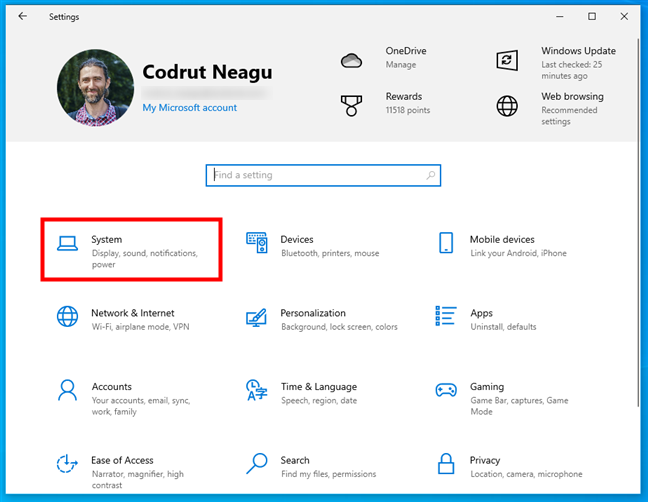Select the Windows Update refresh icon

point(507,61)
